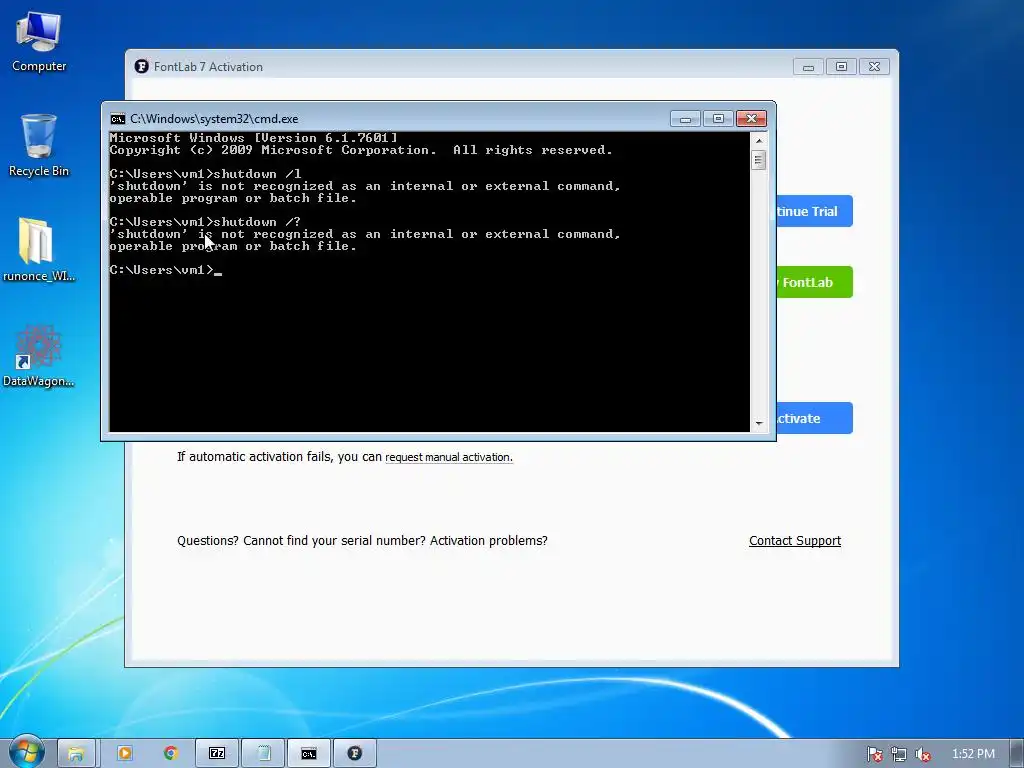Click the 'Microsoft Windows [Version 6.1.7601]' line

point(253,138)
